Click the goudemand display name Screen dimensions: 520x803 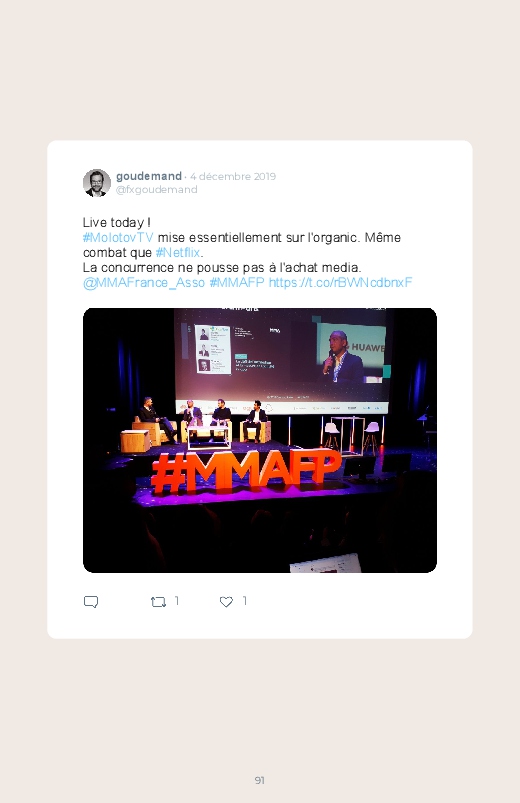tap(149, 176)
